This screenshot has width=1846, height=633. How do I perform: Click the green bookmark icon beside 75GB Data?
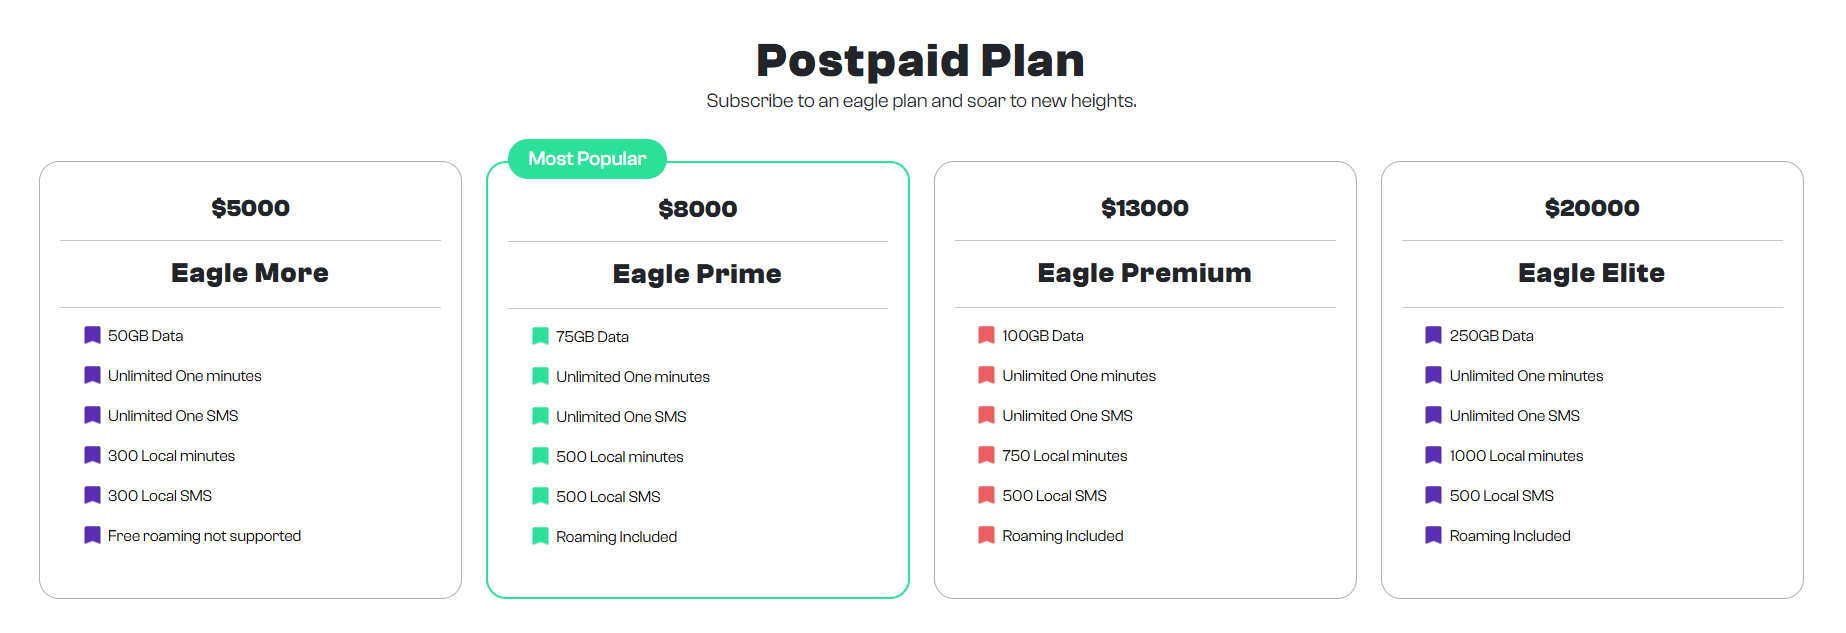(540, 336)
